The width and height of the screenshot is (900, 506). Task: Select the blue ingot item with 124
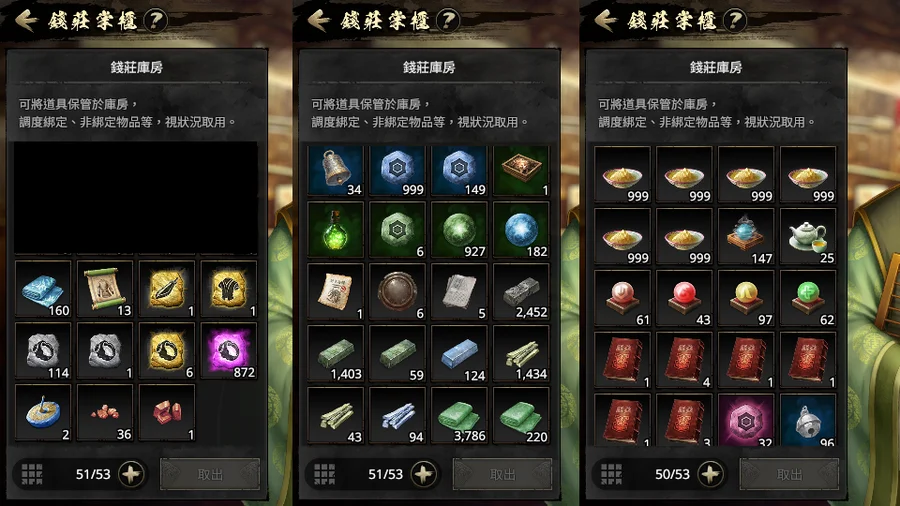pos(459,353)
